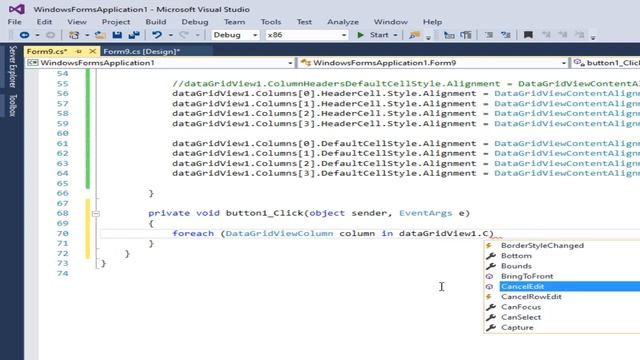640x360 pixels.
Task: Open the Toolbox side panel
Action: [x=12, y=105]
